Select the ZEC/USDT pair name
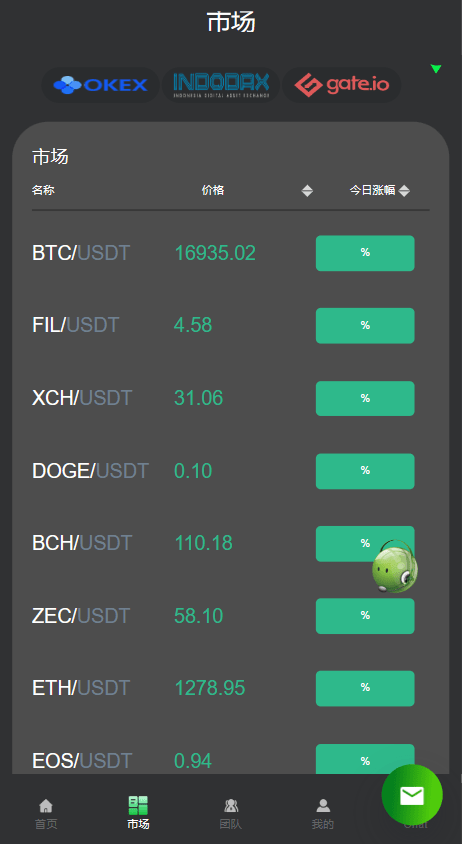This screenshot has height=844, width=462. pos(81,616)
